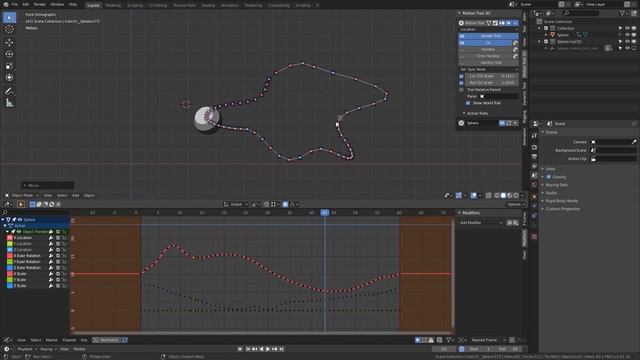
Task: Toggle the Loc Ctrl Scale checkbox
Action: point(462,76)
